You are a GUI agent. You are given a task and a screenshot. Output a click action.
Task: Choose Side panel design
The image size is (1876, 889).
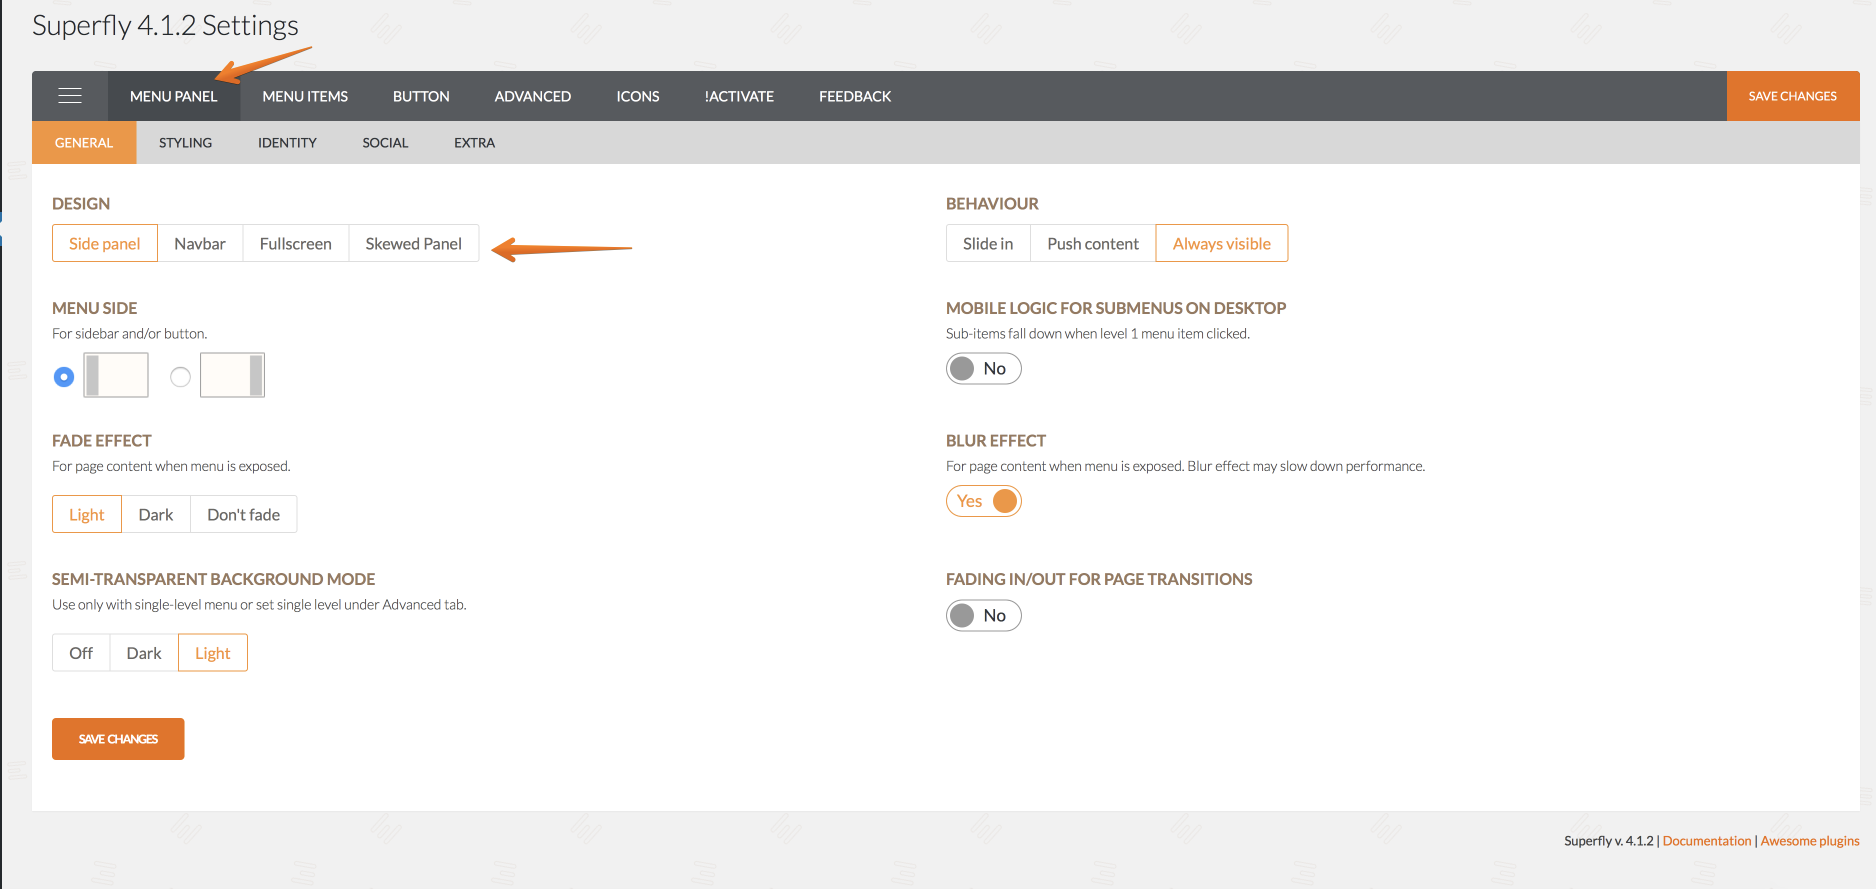105,243
